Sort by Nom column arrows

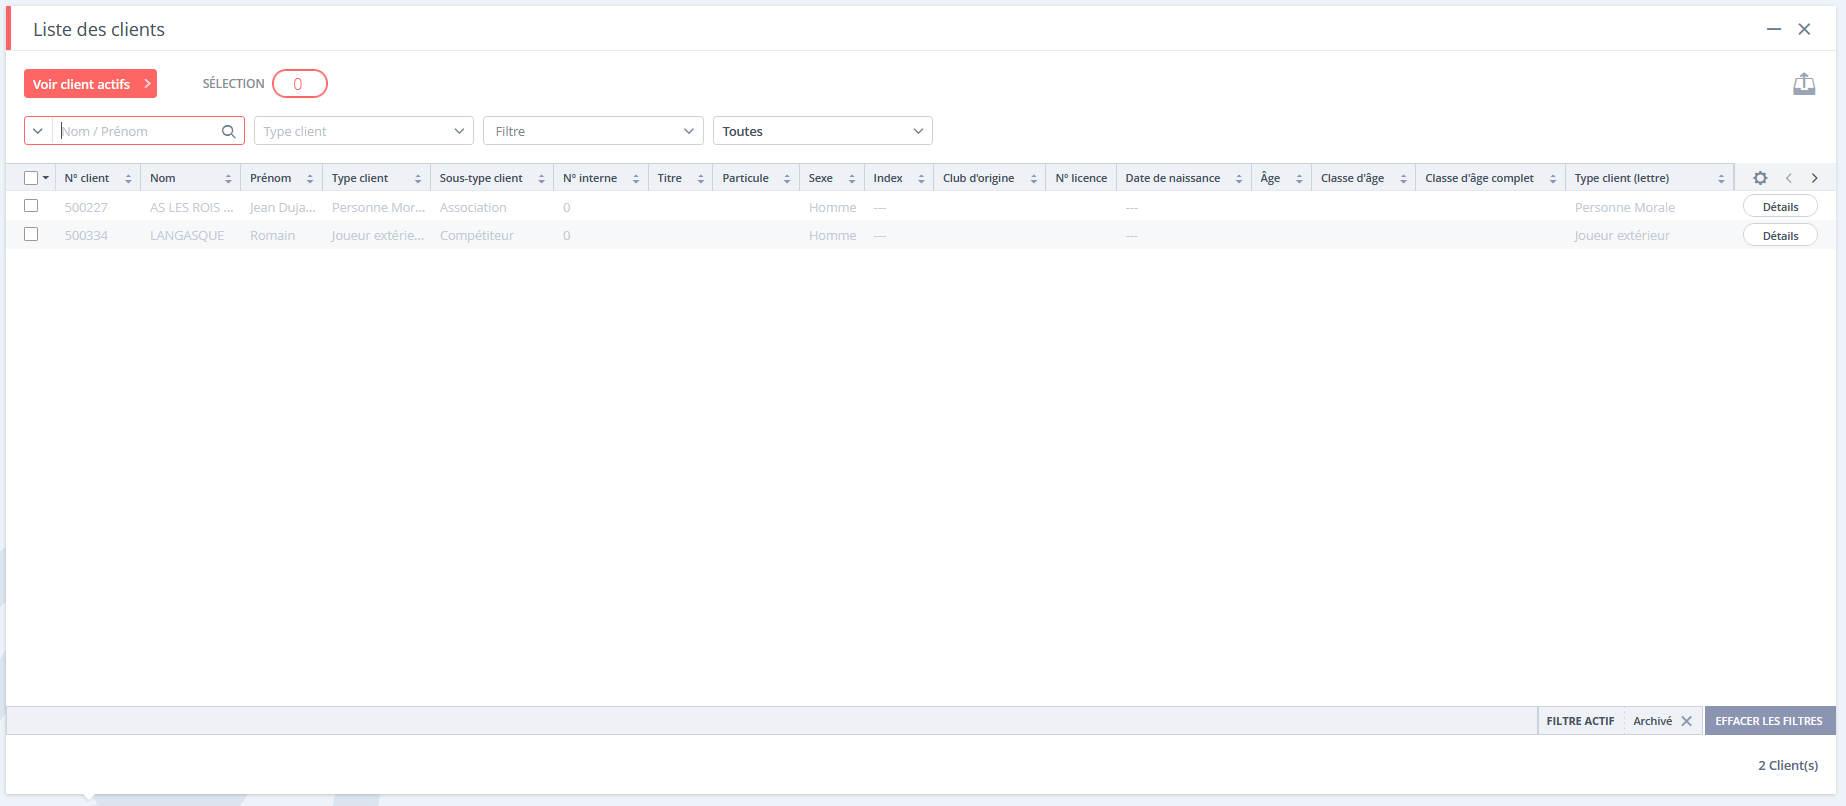(x=228, y=179)
